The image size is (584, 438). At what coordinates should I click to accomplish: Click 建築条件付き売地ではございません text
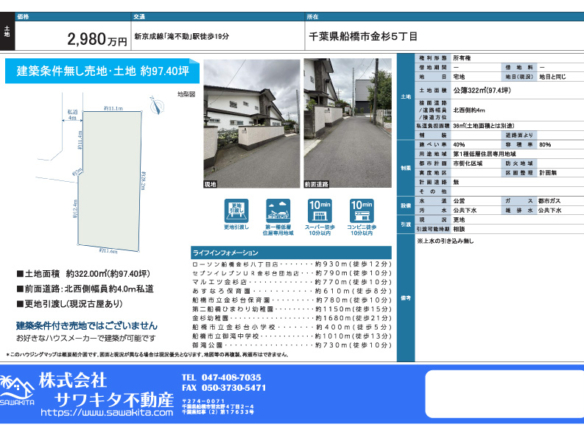pyautogui.click(x=87, y=326)
